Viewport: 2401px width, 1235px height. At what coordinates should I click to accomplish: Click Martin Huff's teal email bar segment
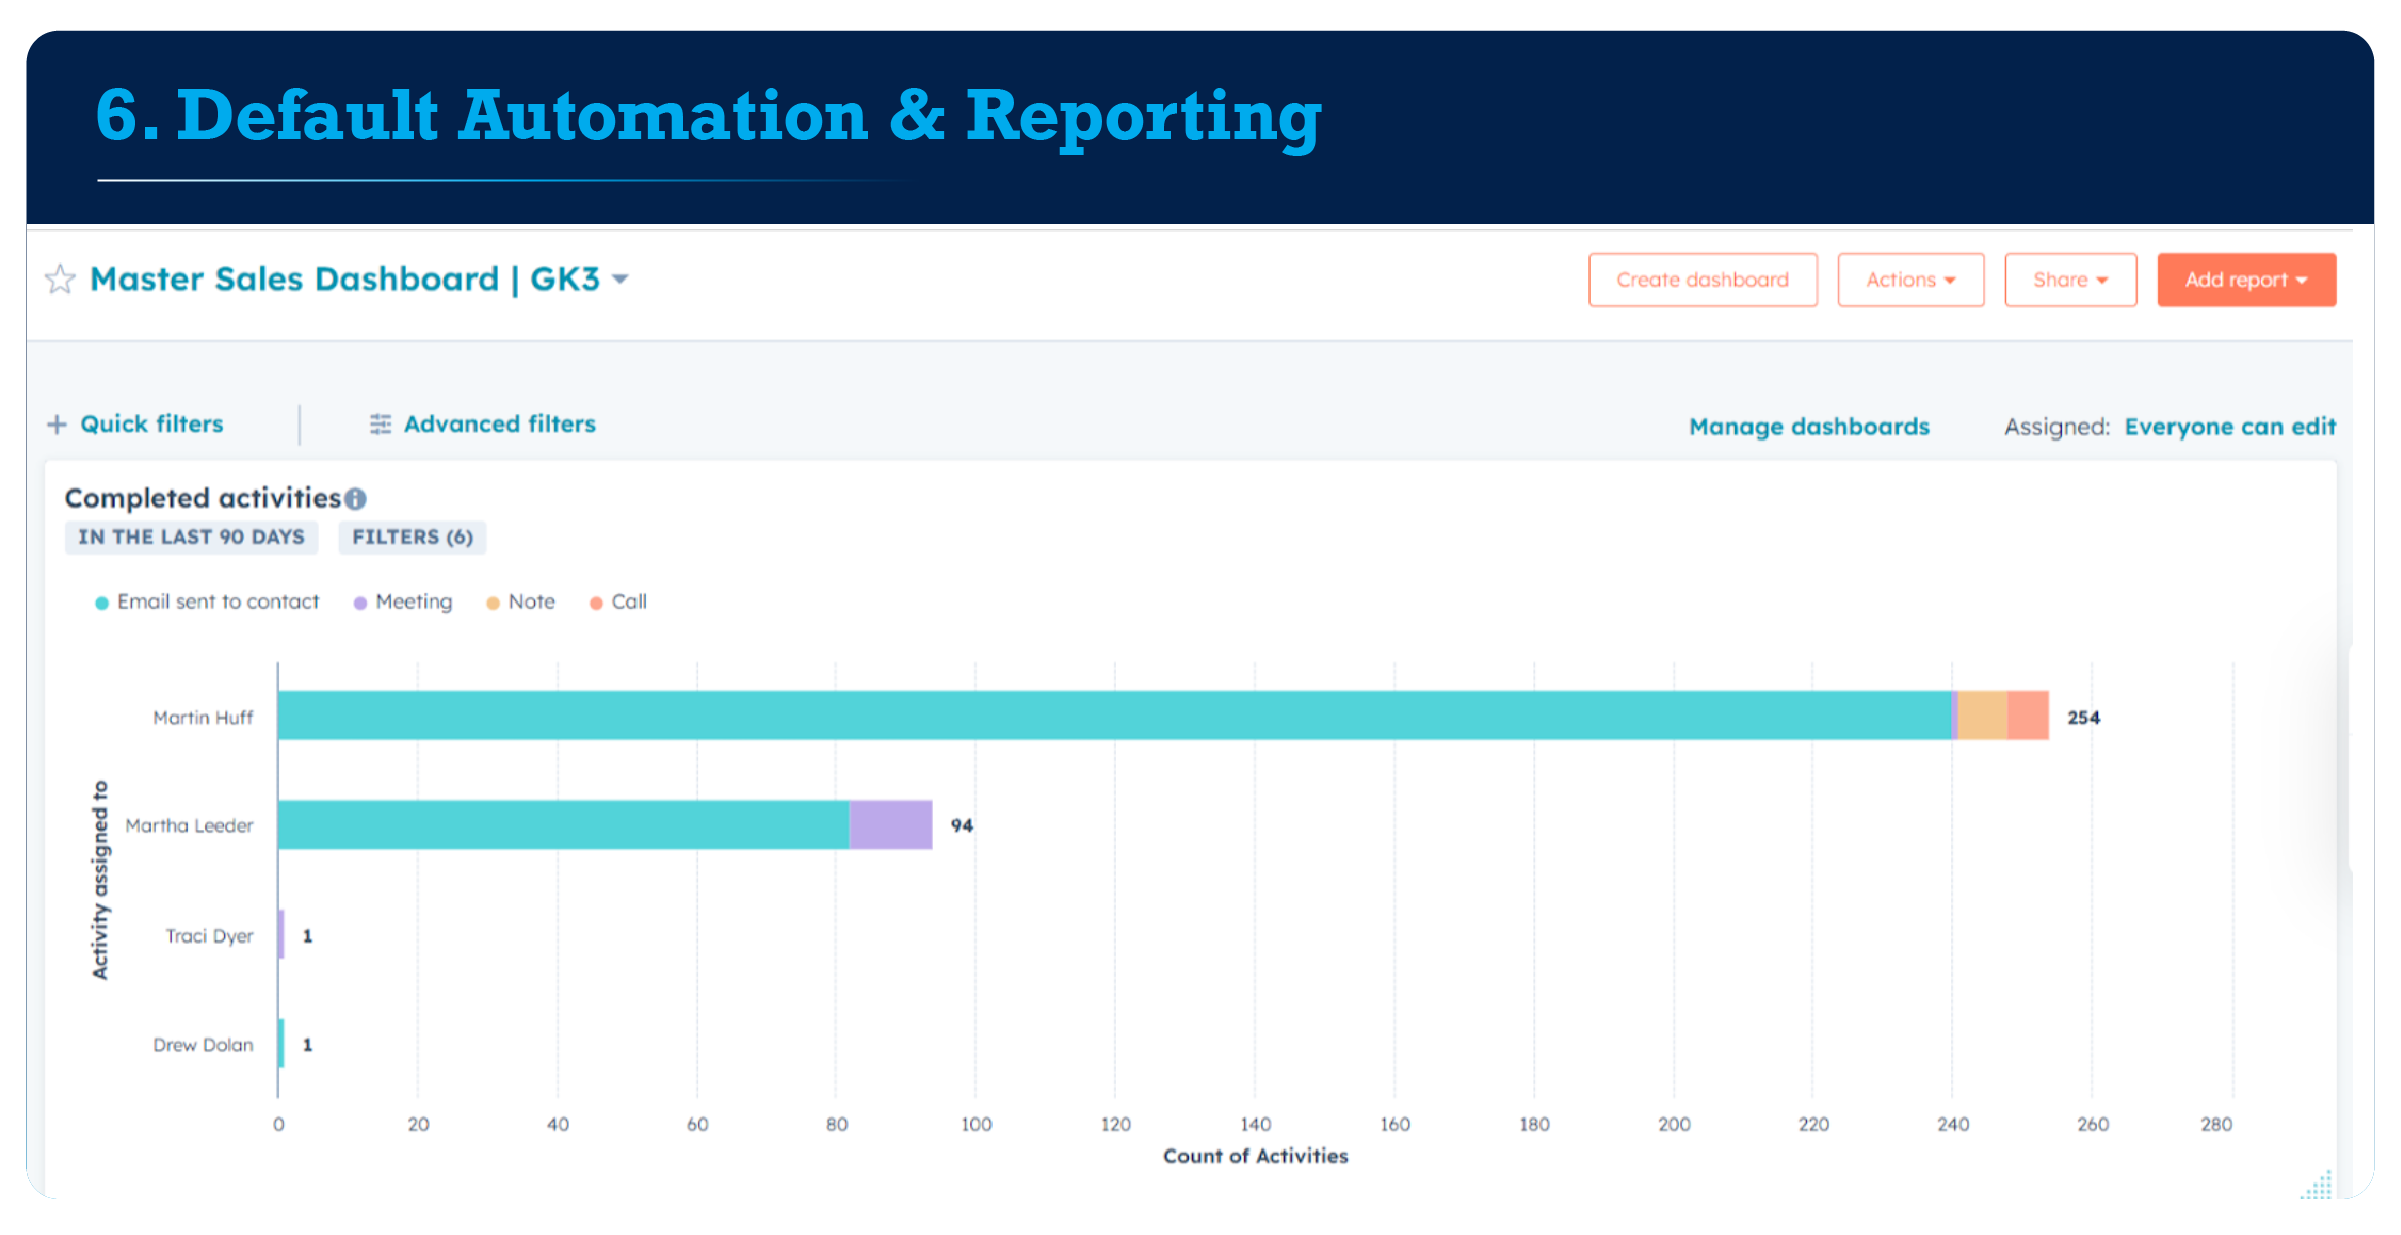[x=1114, y=715]
